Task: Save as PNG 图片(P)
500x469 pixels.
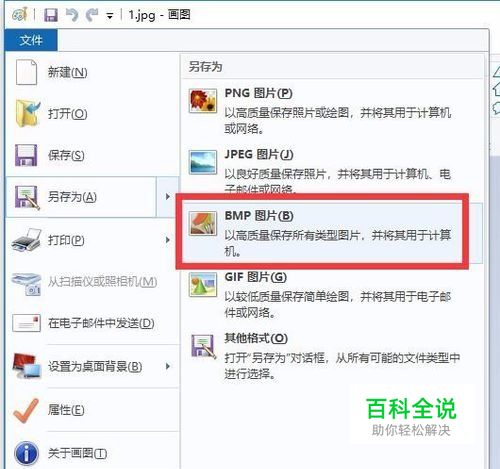Action: (x=332, y=110)
